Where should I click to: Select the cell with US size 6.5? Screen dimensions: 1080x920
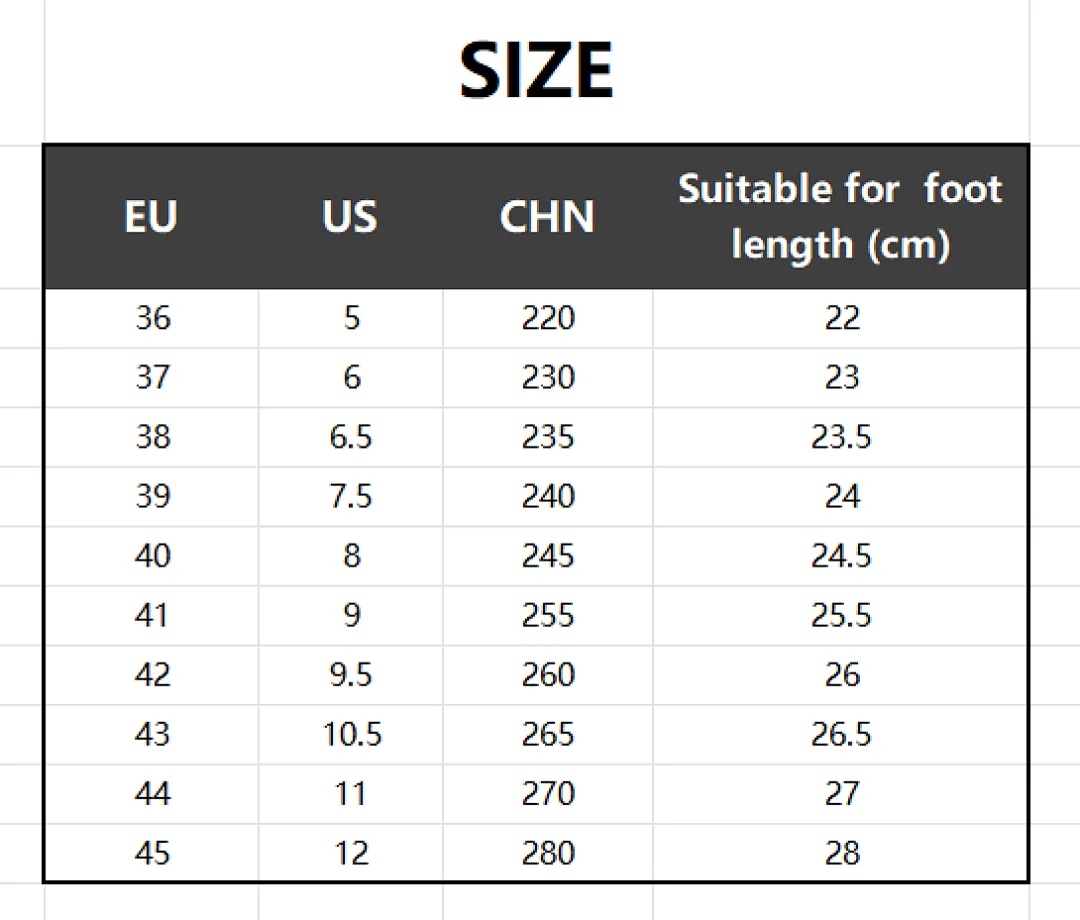coord(351,437)
